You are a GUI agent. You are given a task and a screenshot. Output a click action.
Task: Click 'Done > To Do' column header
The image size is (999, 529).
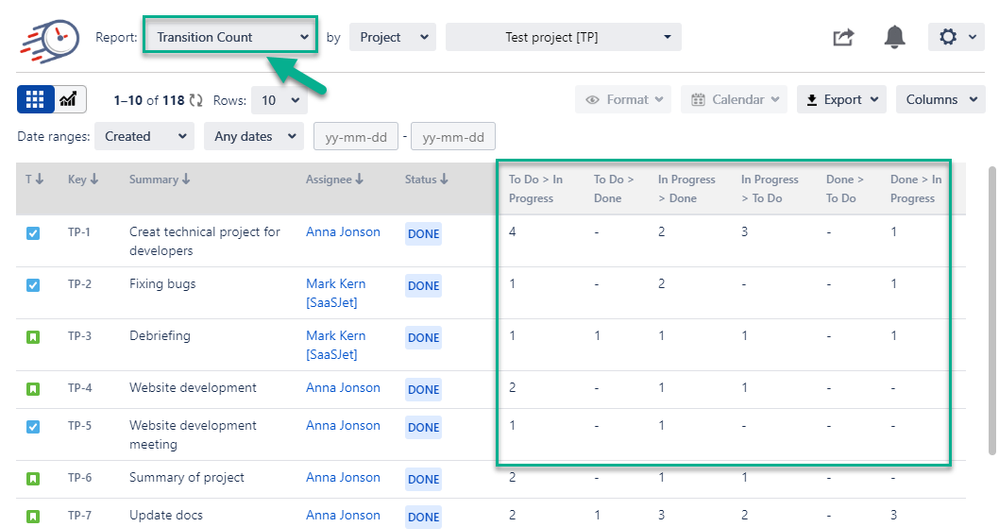(845, 189)
